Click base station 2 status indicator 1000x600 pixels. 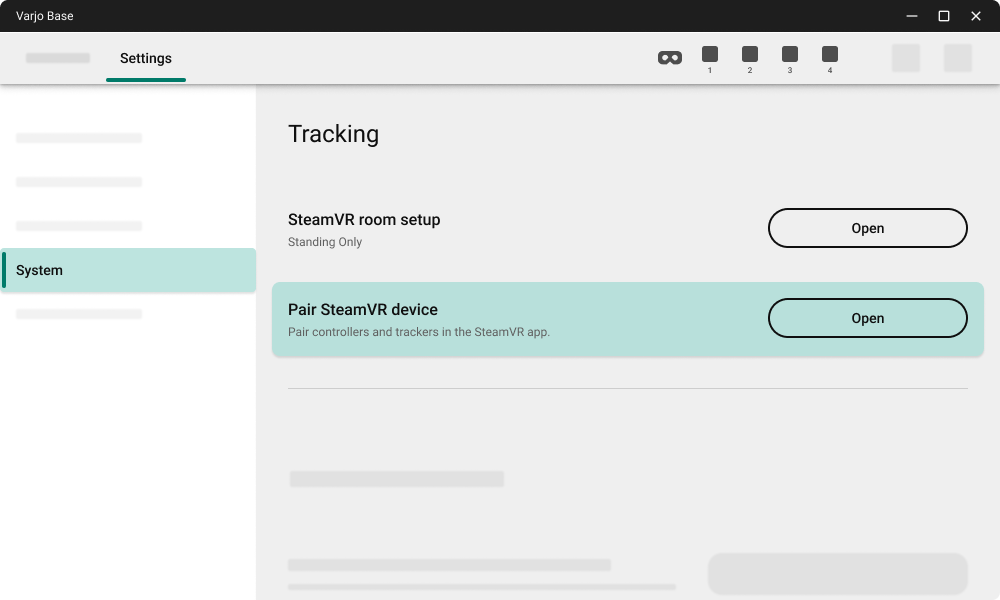point(750,52)
